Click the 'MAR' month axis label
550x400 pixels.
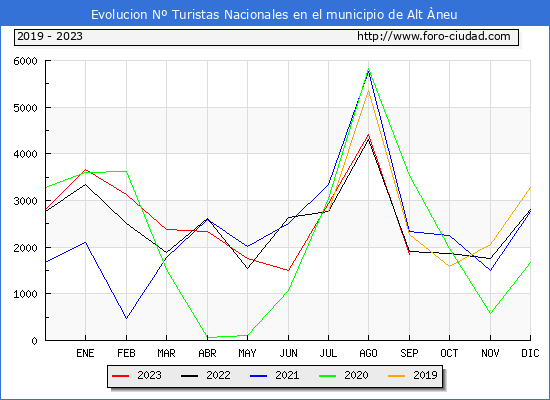coord(166,353)
